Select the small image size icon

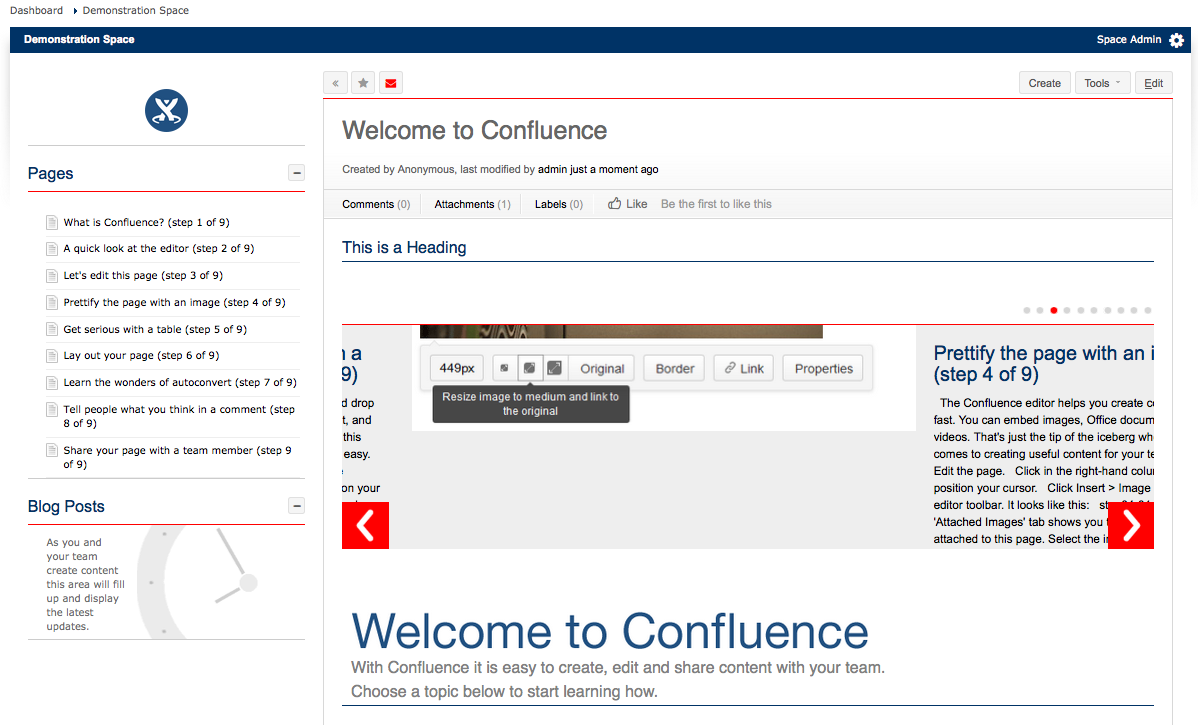[x=505, y=368]
